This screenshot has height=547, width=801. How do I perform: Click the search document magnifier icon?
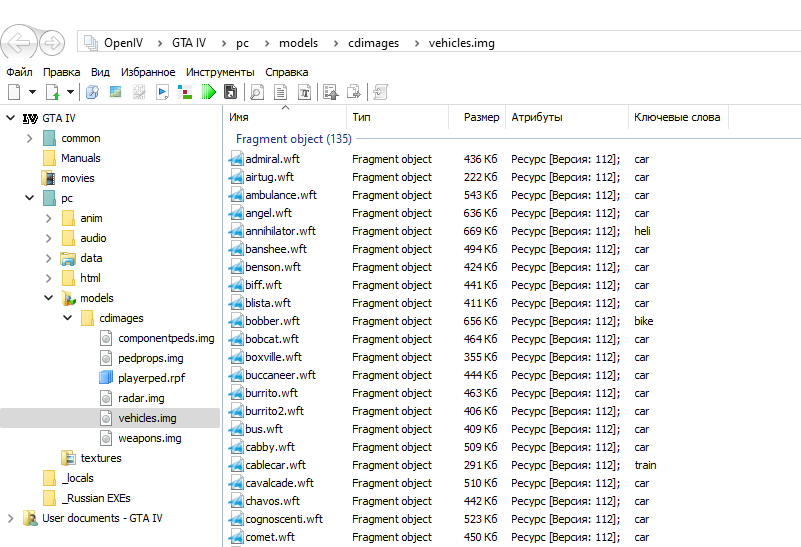point(257,92)
